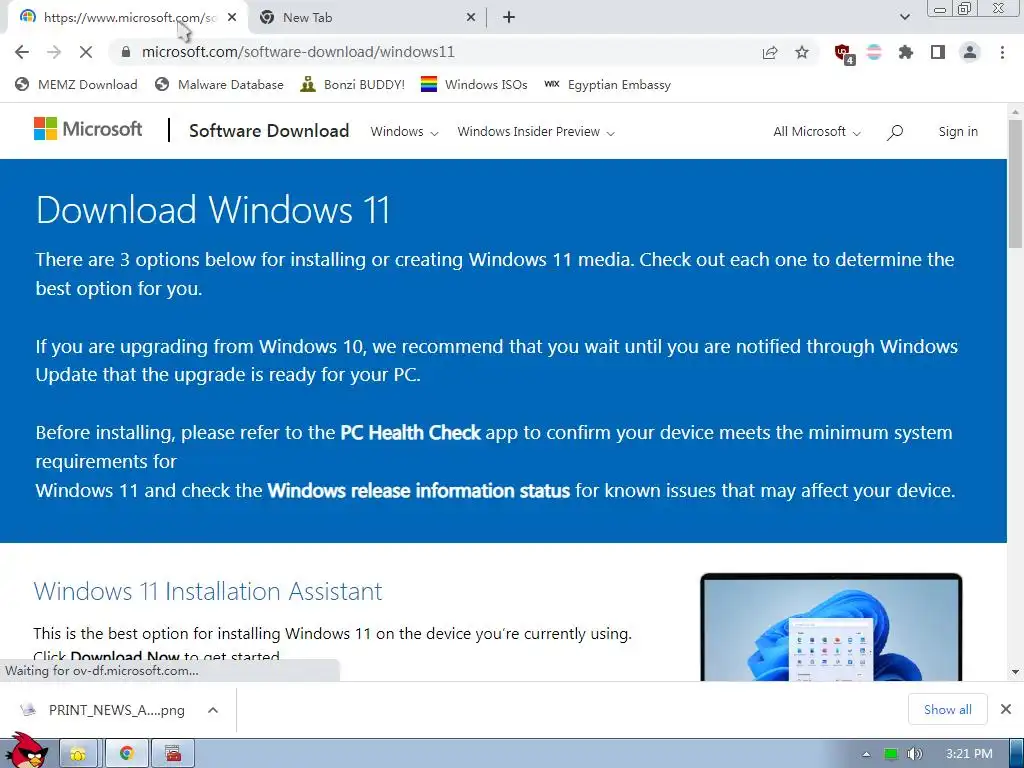Click the page vertical scrollbar thumb
The image size is (1024, 768).
[1015, 183]
